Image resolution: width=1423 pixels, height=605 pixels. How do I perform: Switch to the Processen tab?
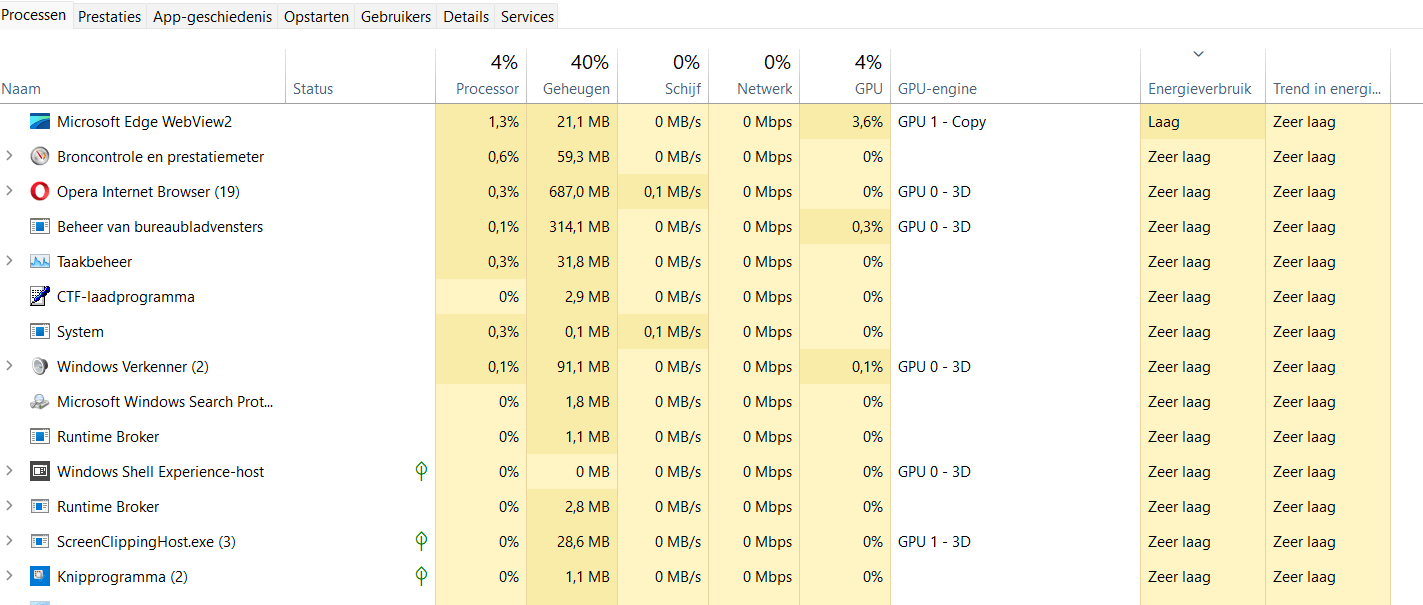tap(35, 15)
